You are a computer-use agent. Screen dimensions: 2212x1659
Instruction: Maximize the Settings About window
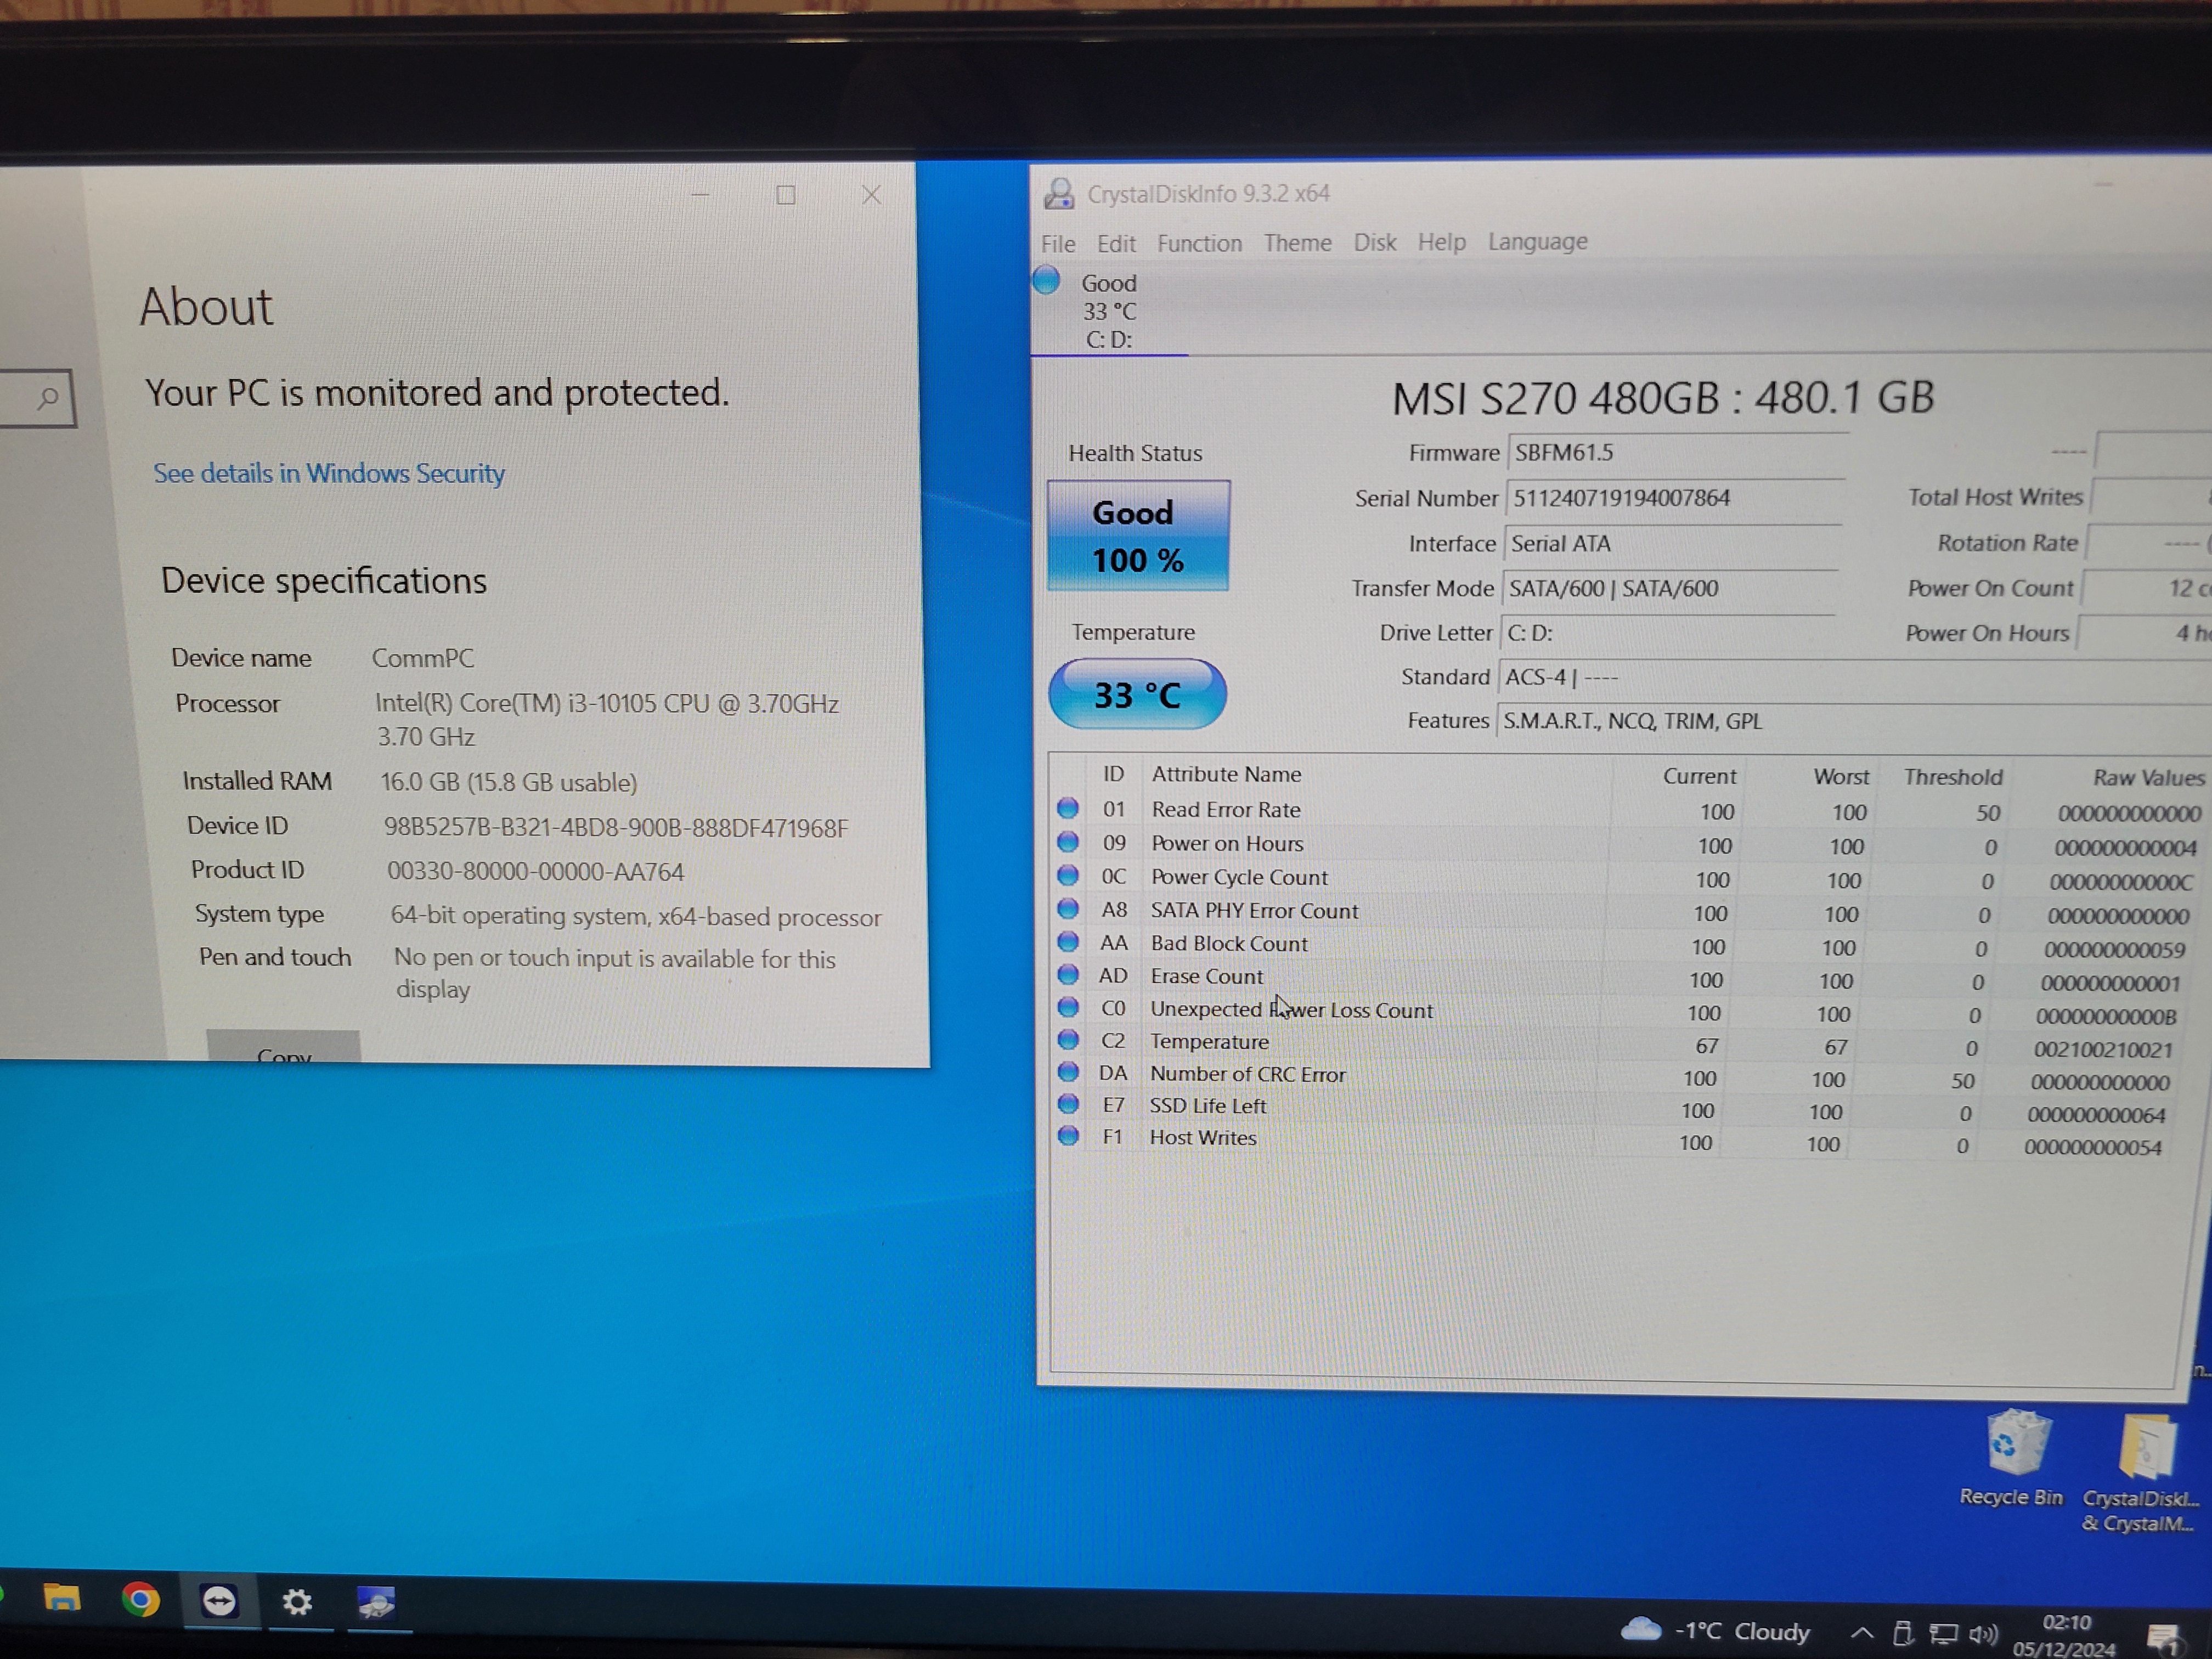tap(786, 195)
